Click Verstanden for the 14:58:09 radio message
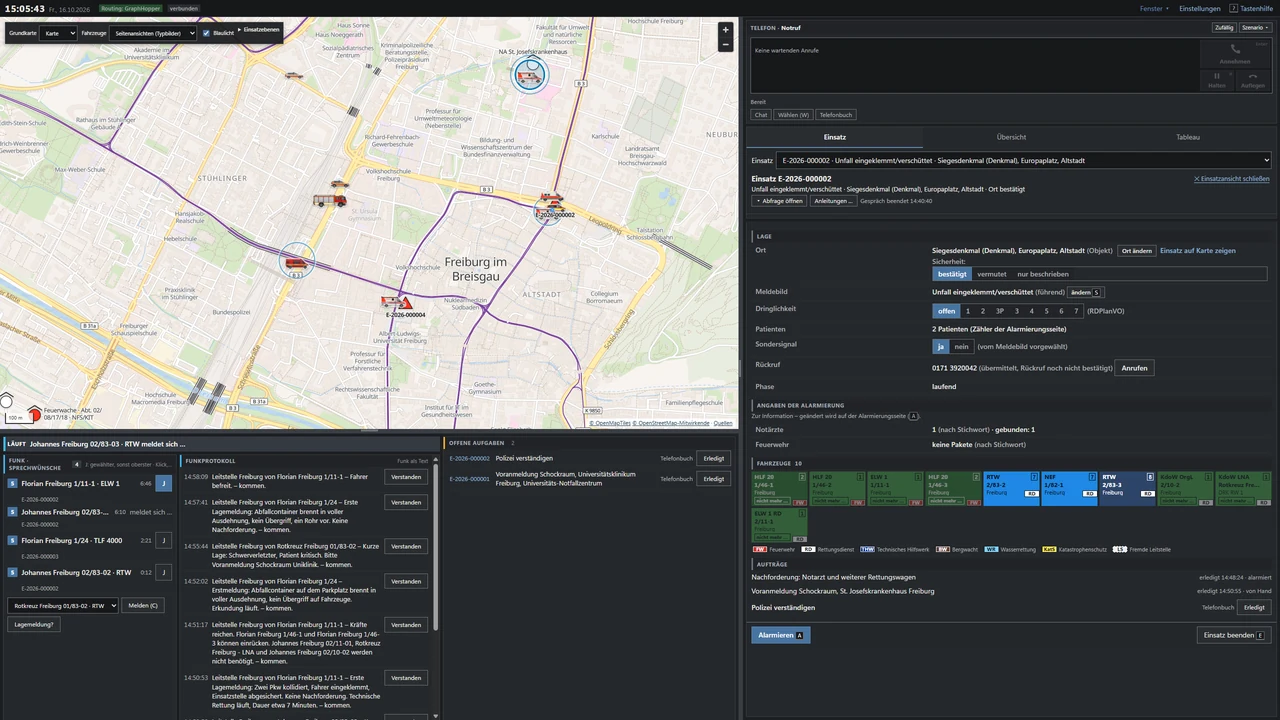 pos(406,477)
